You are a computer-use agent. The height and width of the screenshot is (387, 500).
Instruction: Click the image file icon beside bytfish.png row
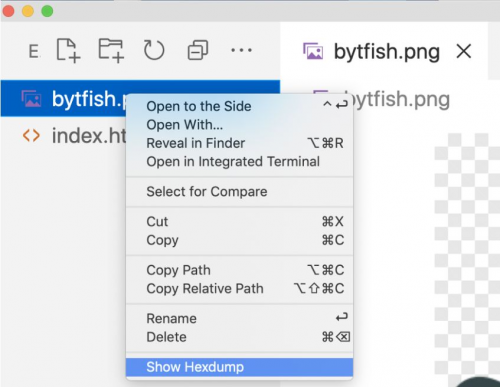pyautogui.click(x=31, y=99)
